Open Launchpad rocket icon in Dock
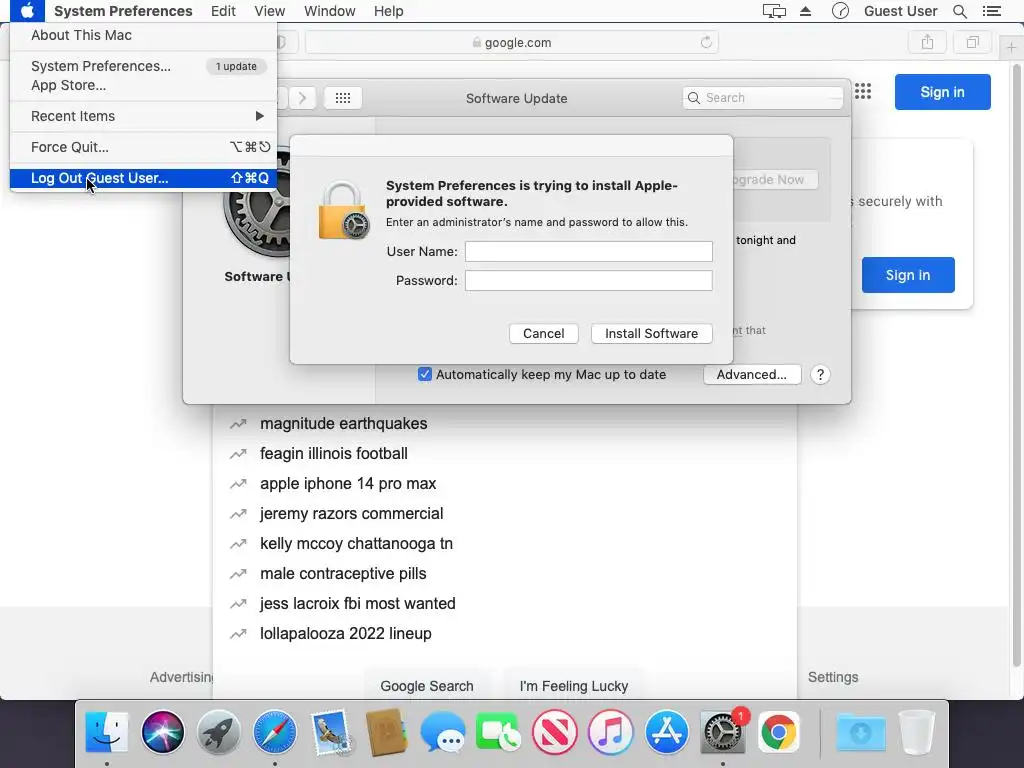The width and height of the screenshot is (1024, 768). click(219, 732)
